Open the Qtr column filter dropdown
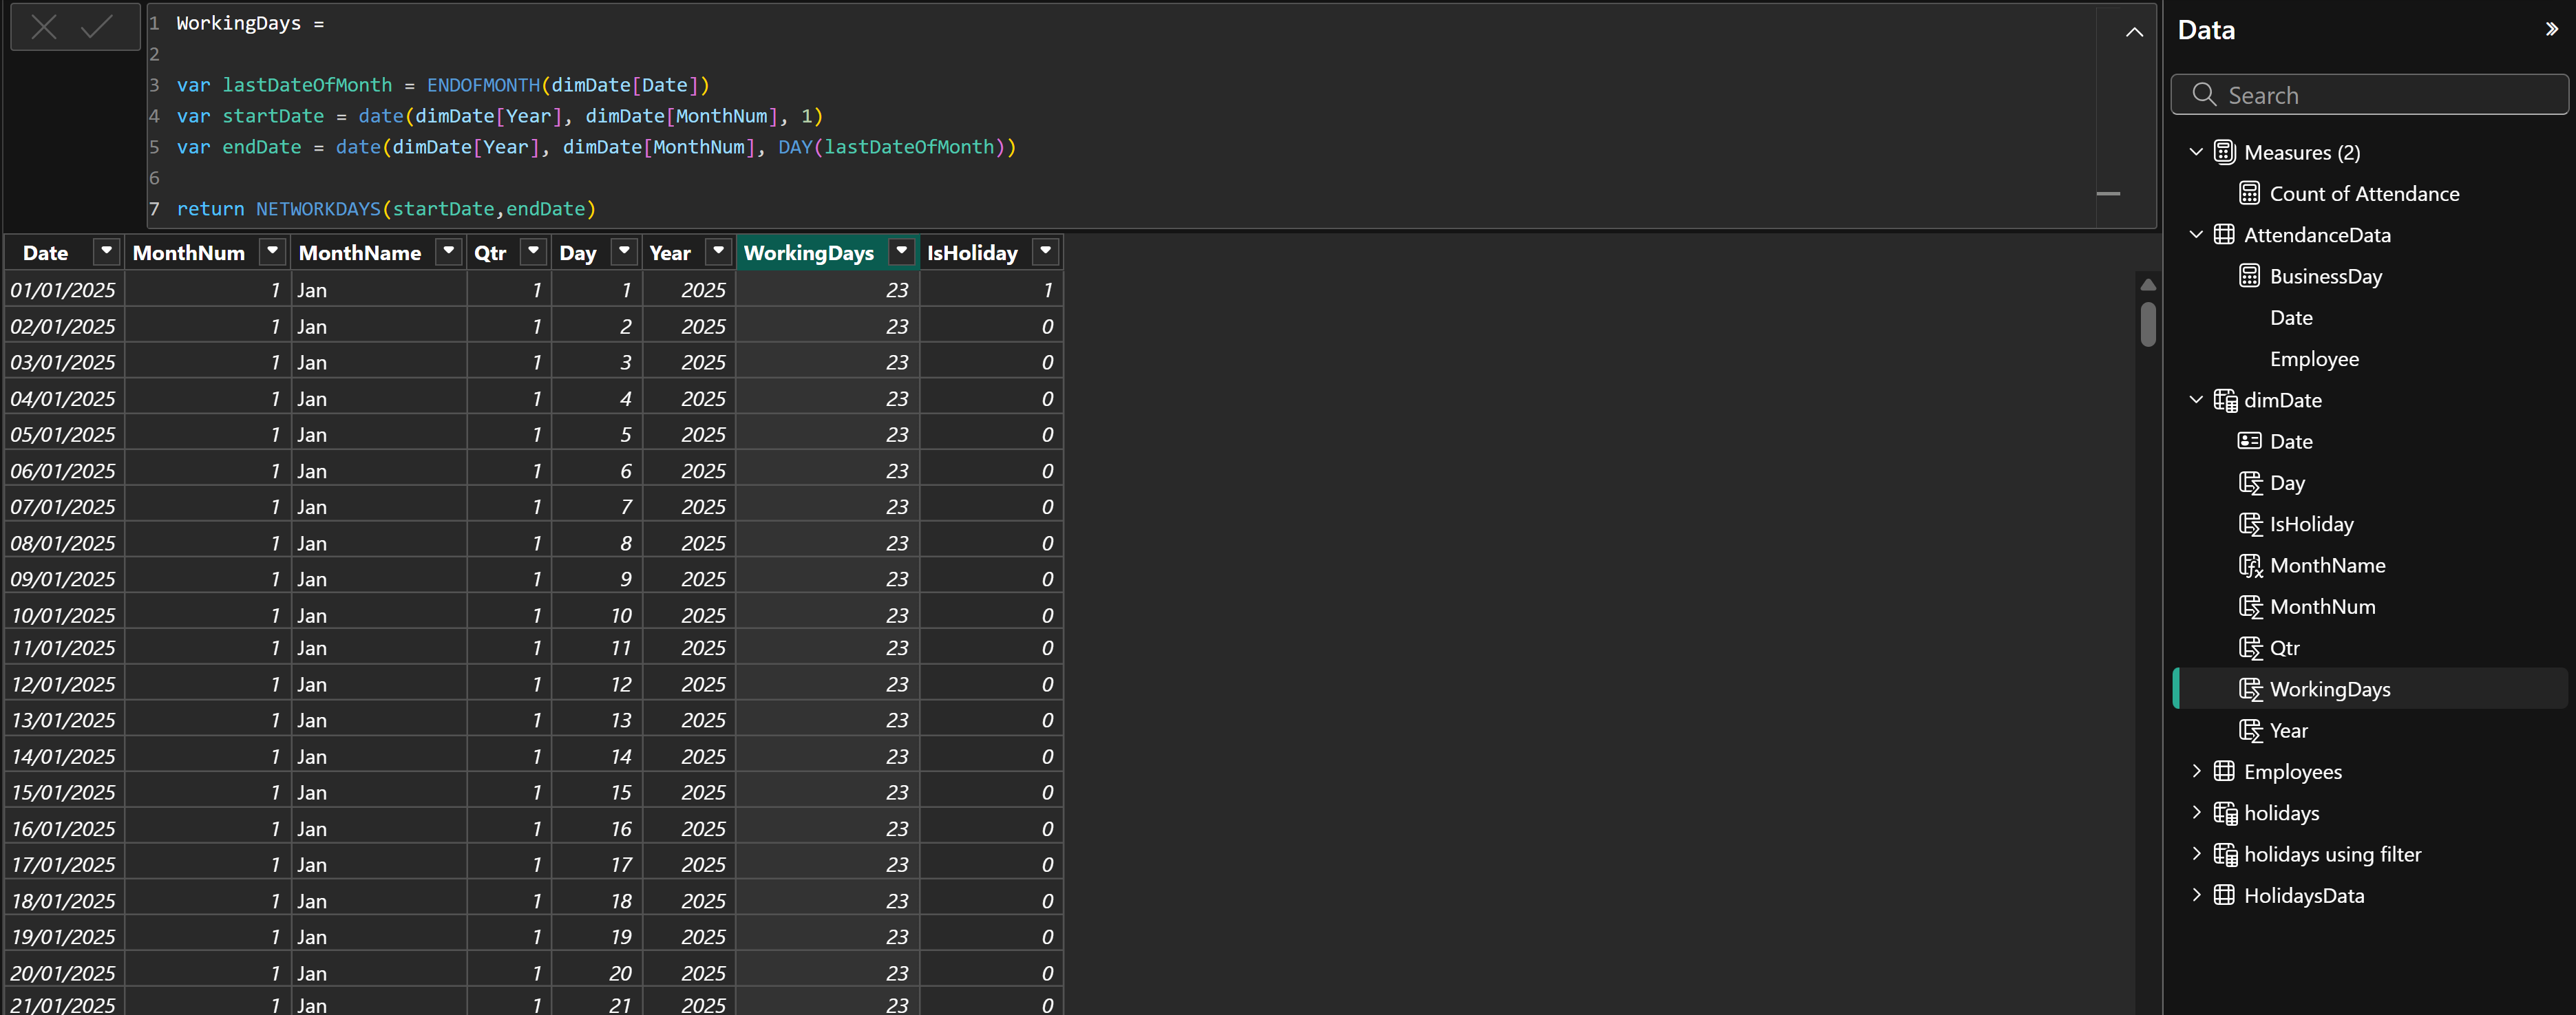The width and height of the screenshot is (2576, 1015). point(534,252)
